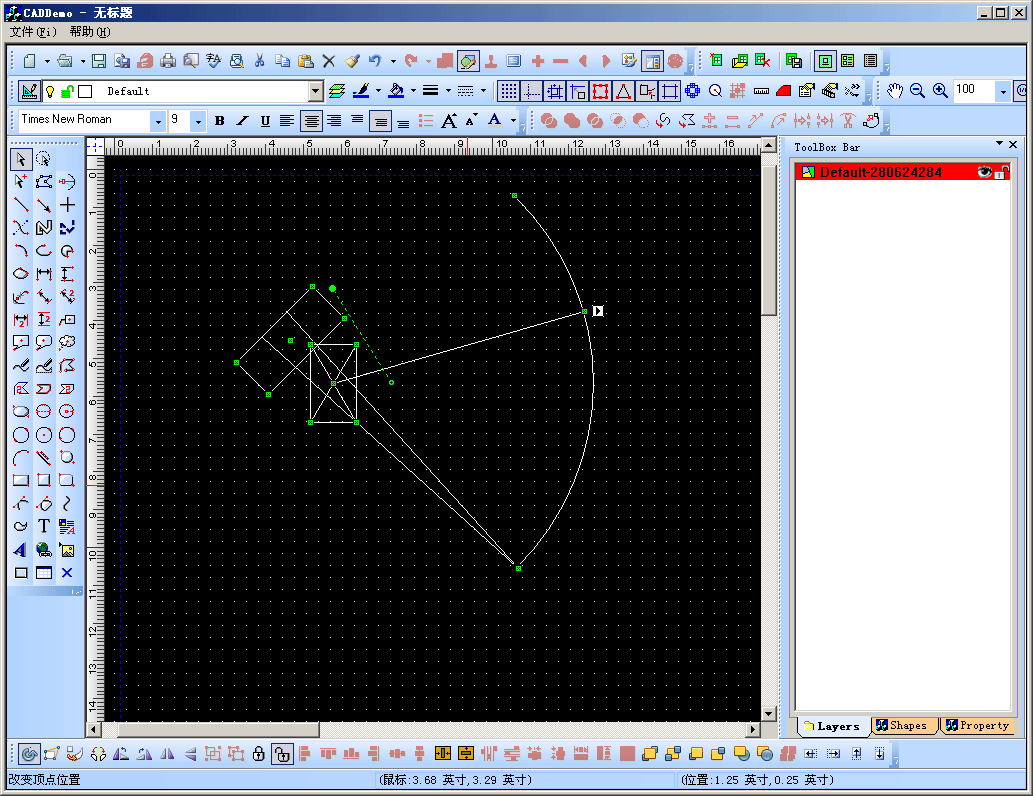
Task: Click the print icon
Action: pyautogui.click(x=168, y=61)
